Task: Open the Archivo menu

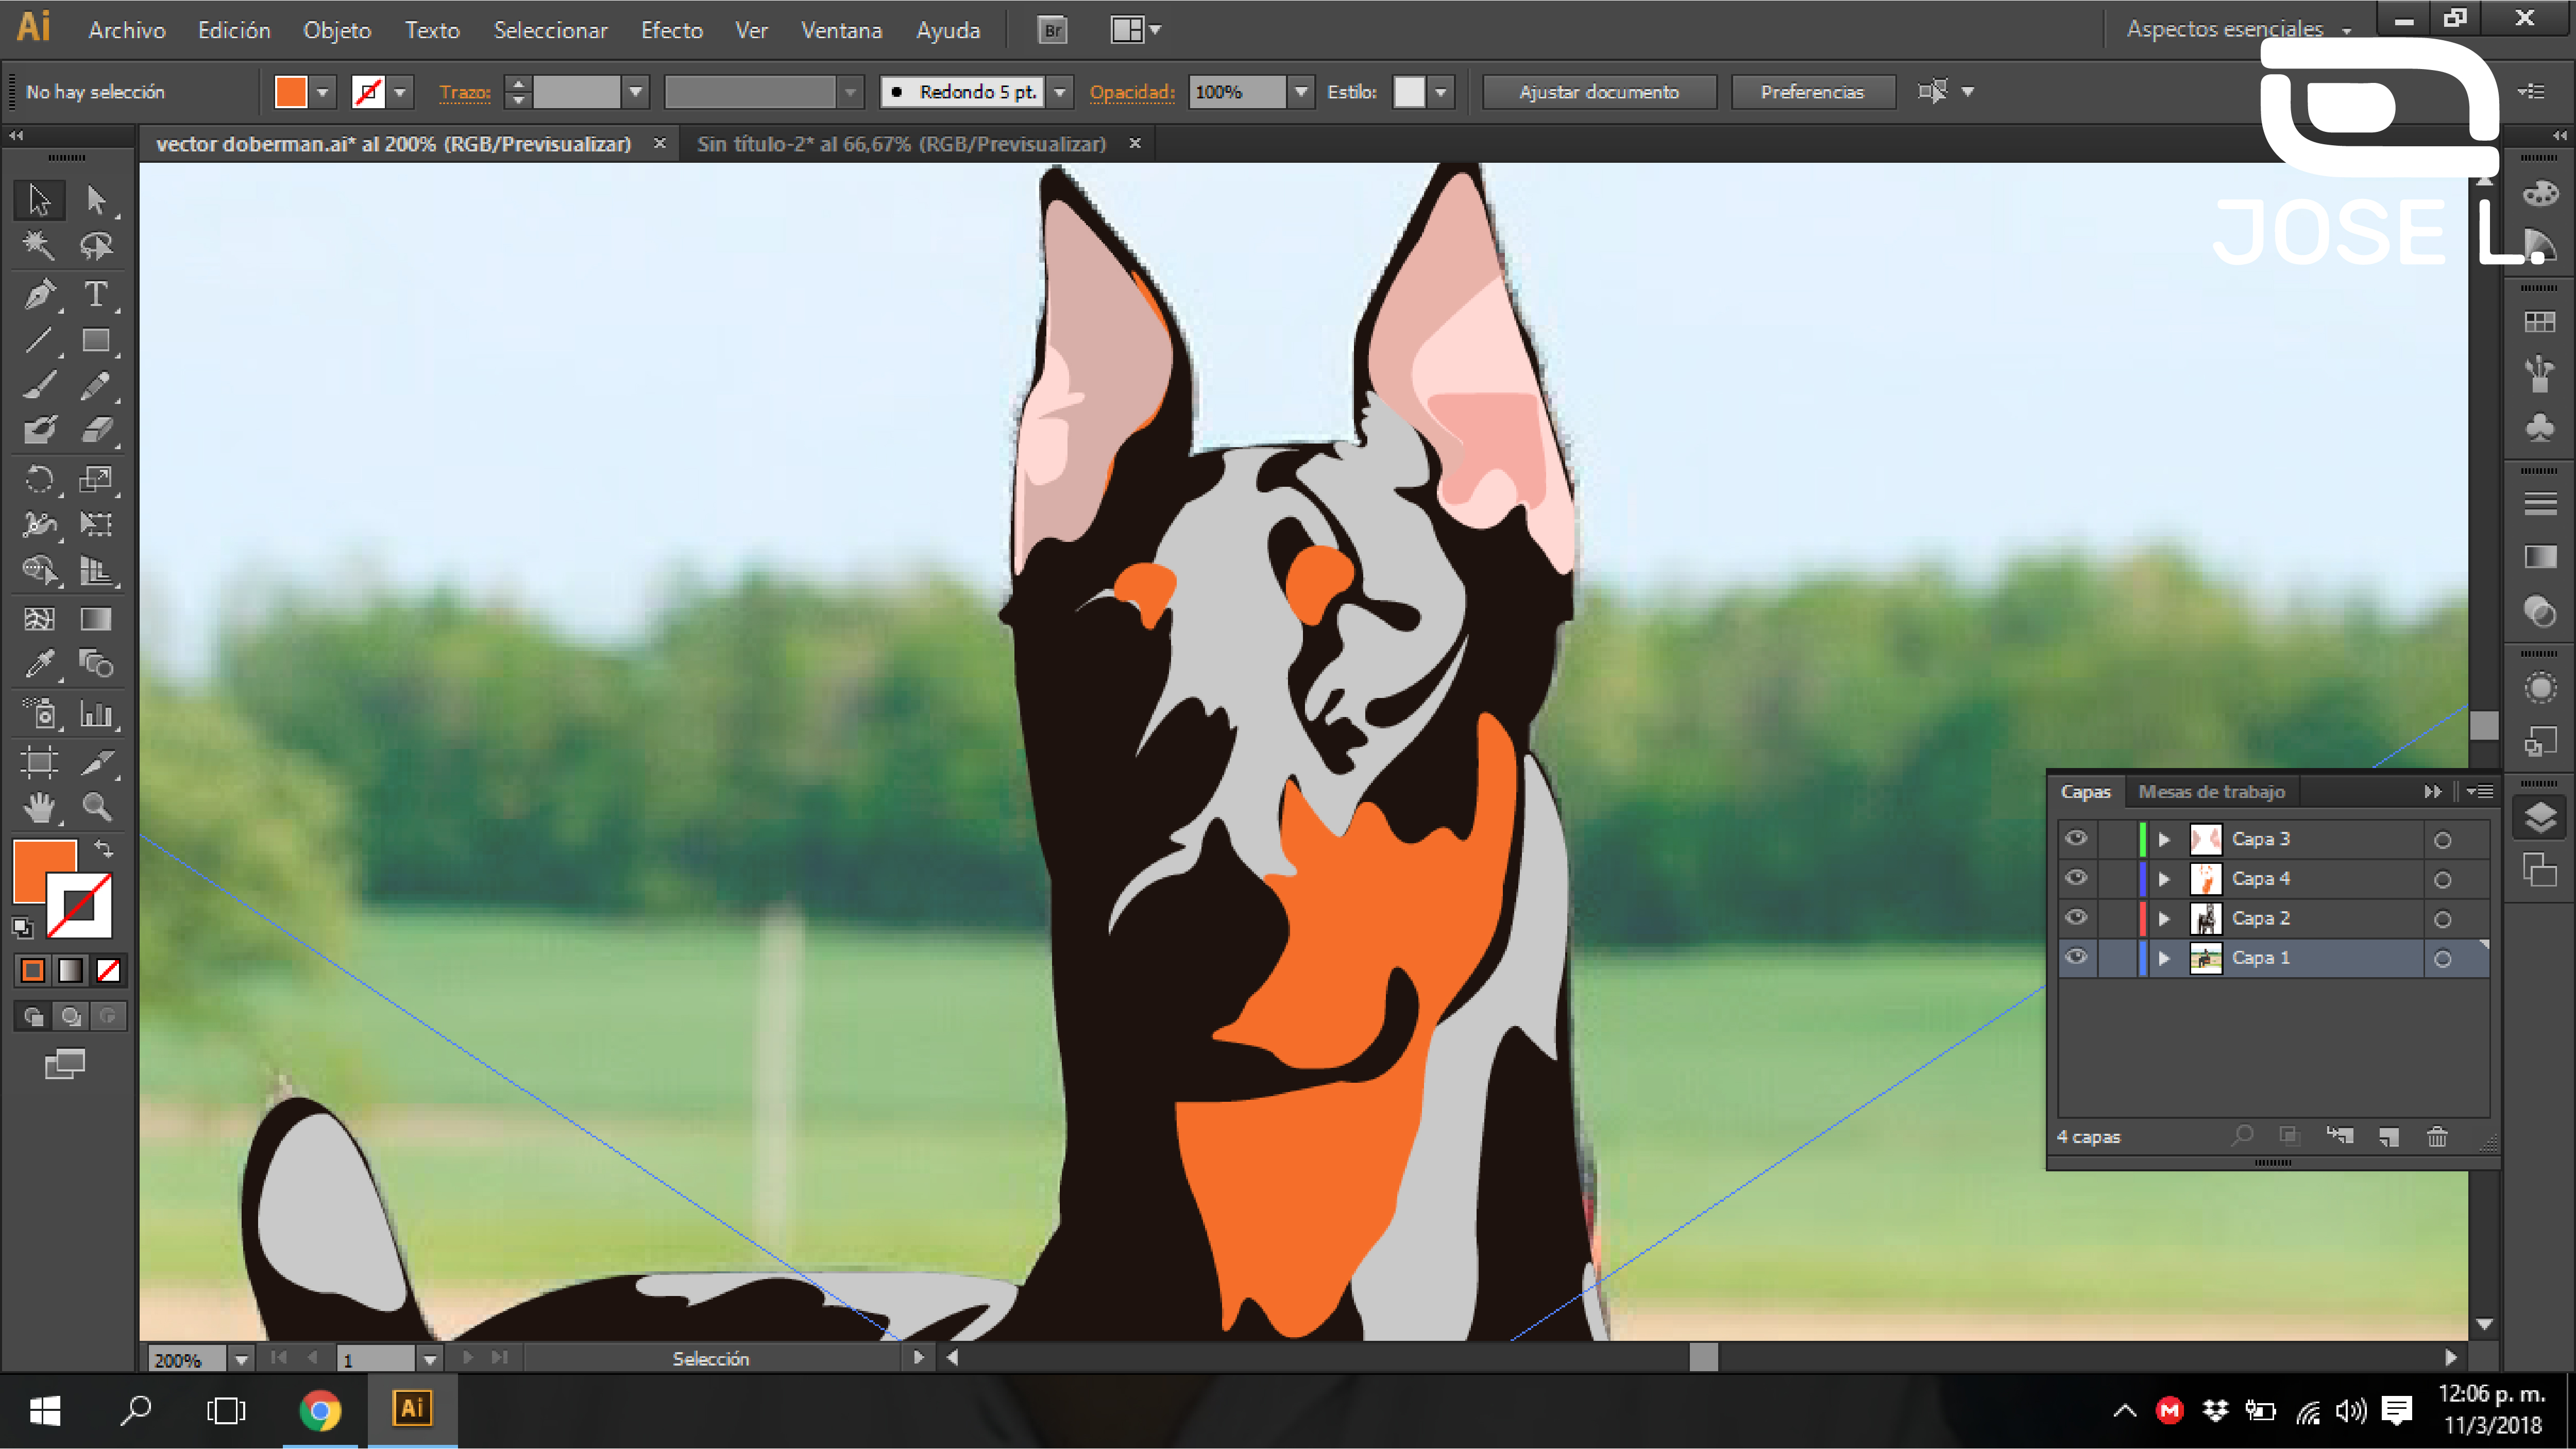Action: 127,30
